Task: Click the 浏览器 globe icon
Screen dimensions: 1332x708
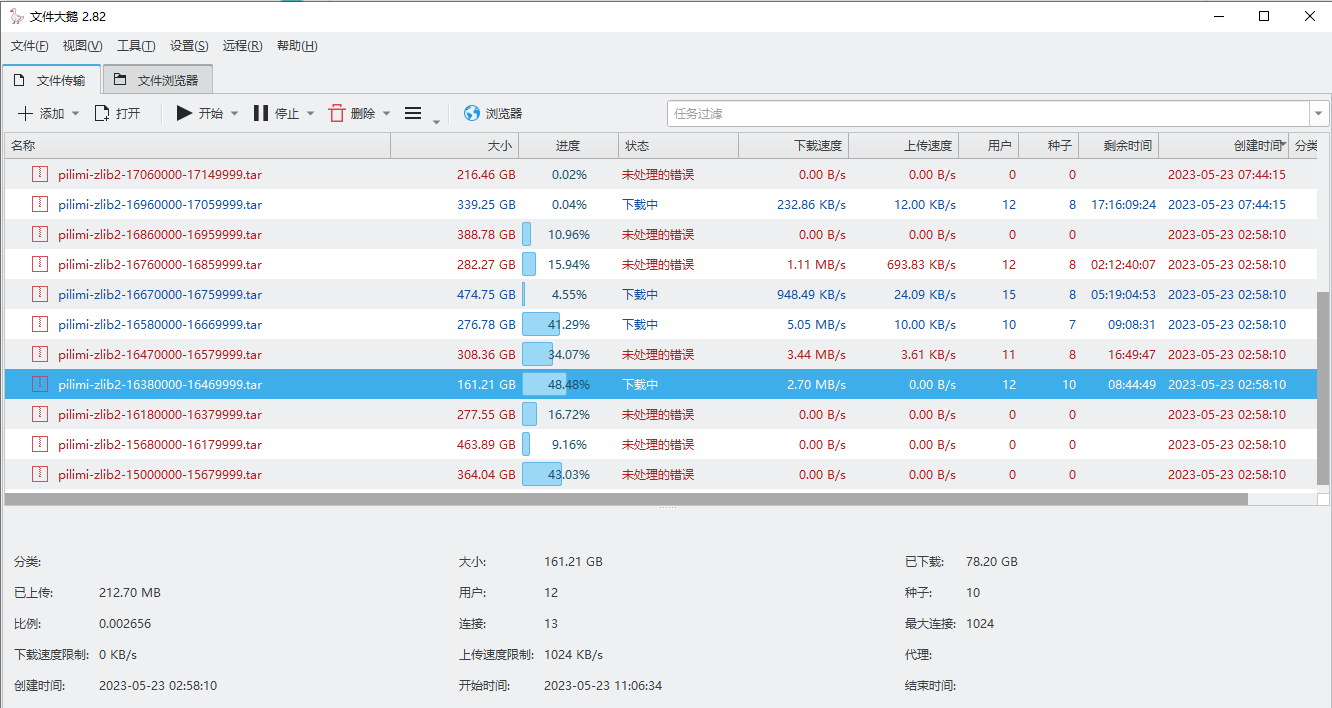Action: pos(470,113)
